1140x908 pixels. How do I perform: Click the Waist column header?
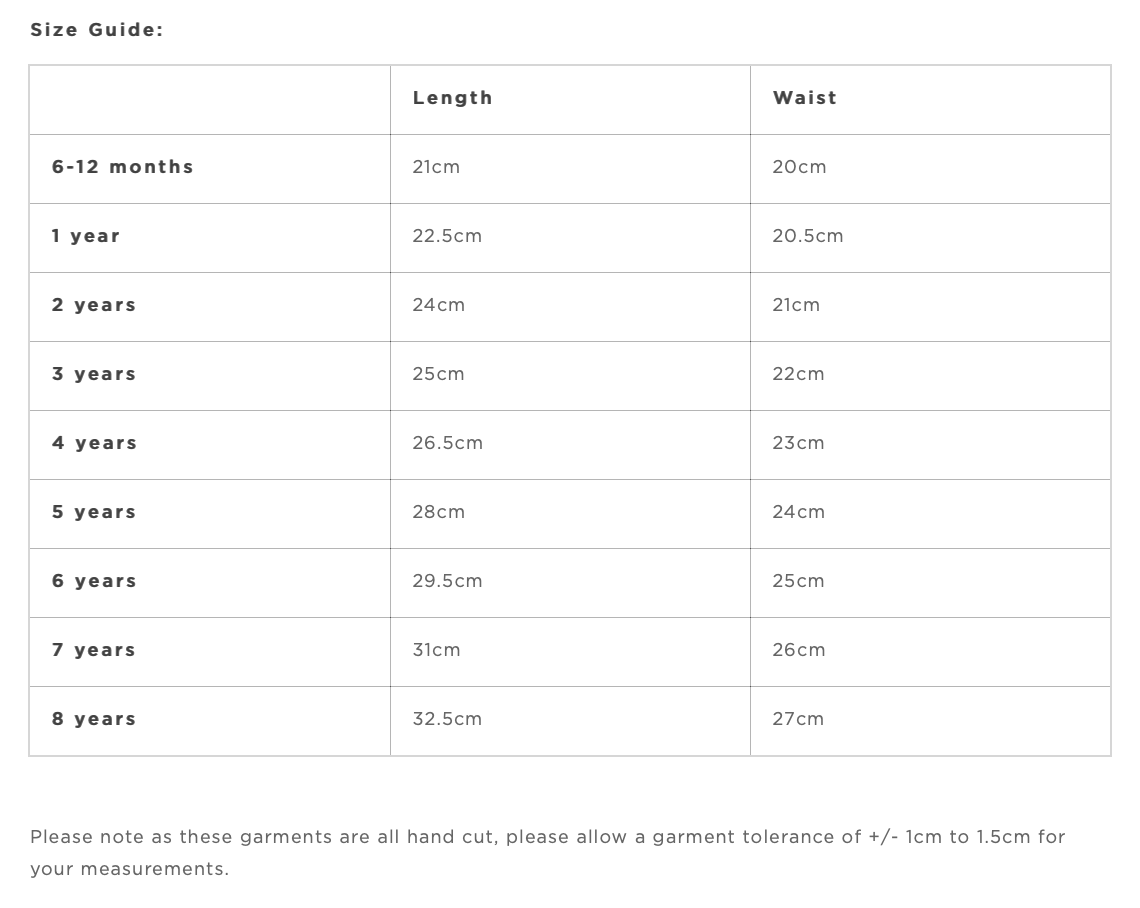(804, 98)
